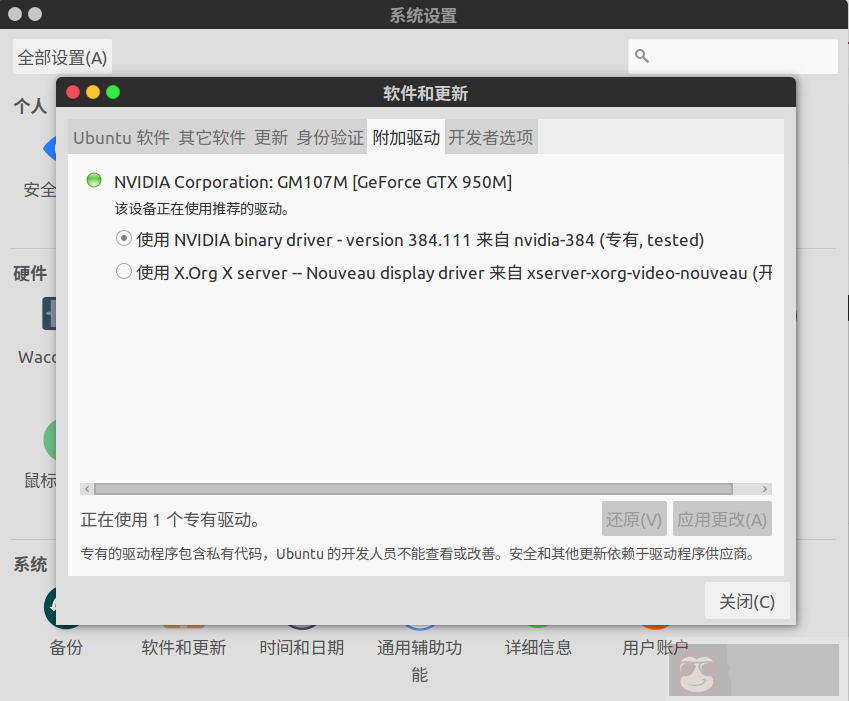849x701 pixels.
Task: Select the Nouveau display driver option
Action: click(124, 271)
